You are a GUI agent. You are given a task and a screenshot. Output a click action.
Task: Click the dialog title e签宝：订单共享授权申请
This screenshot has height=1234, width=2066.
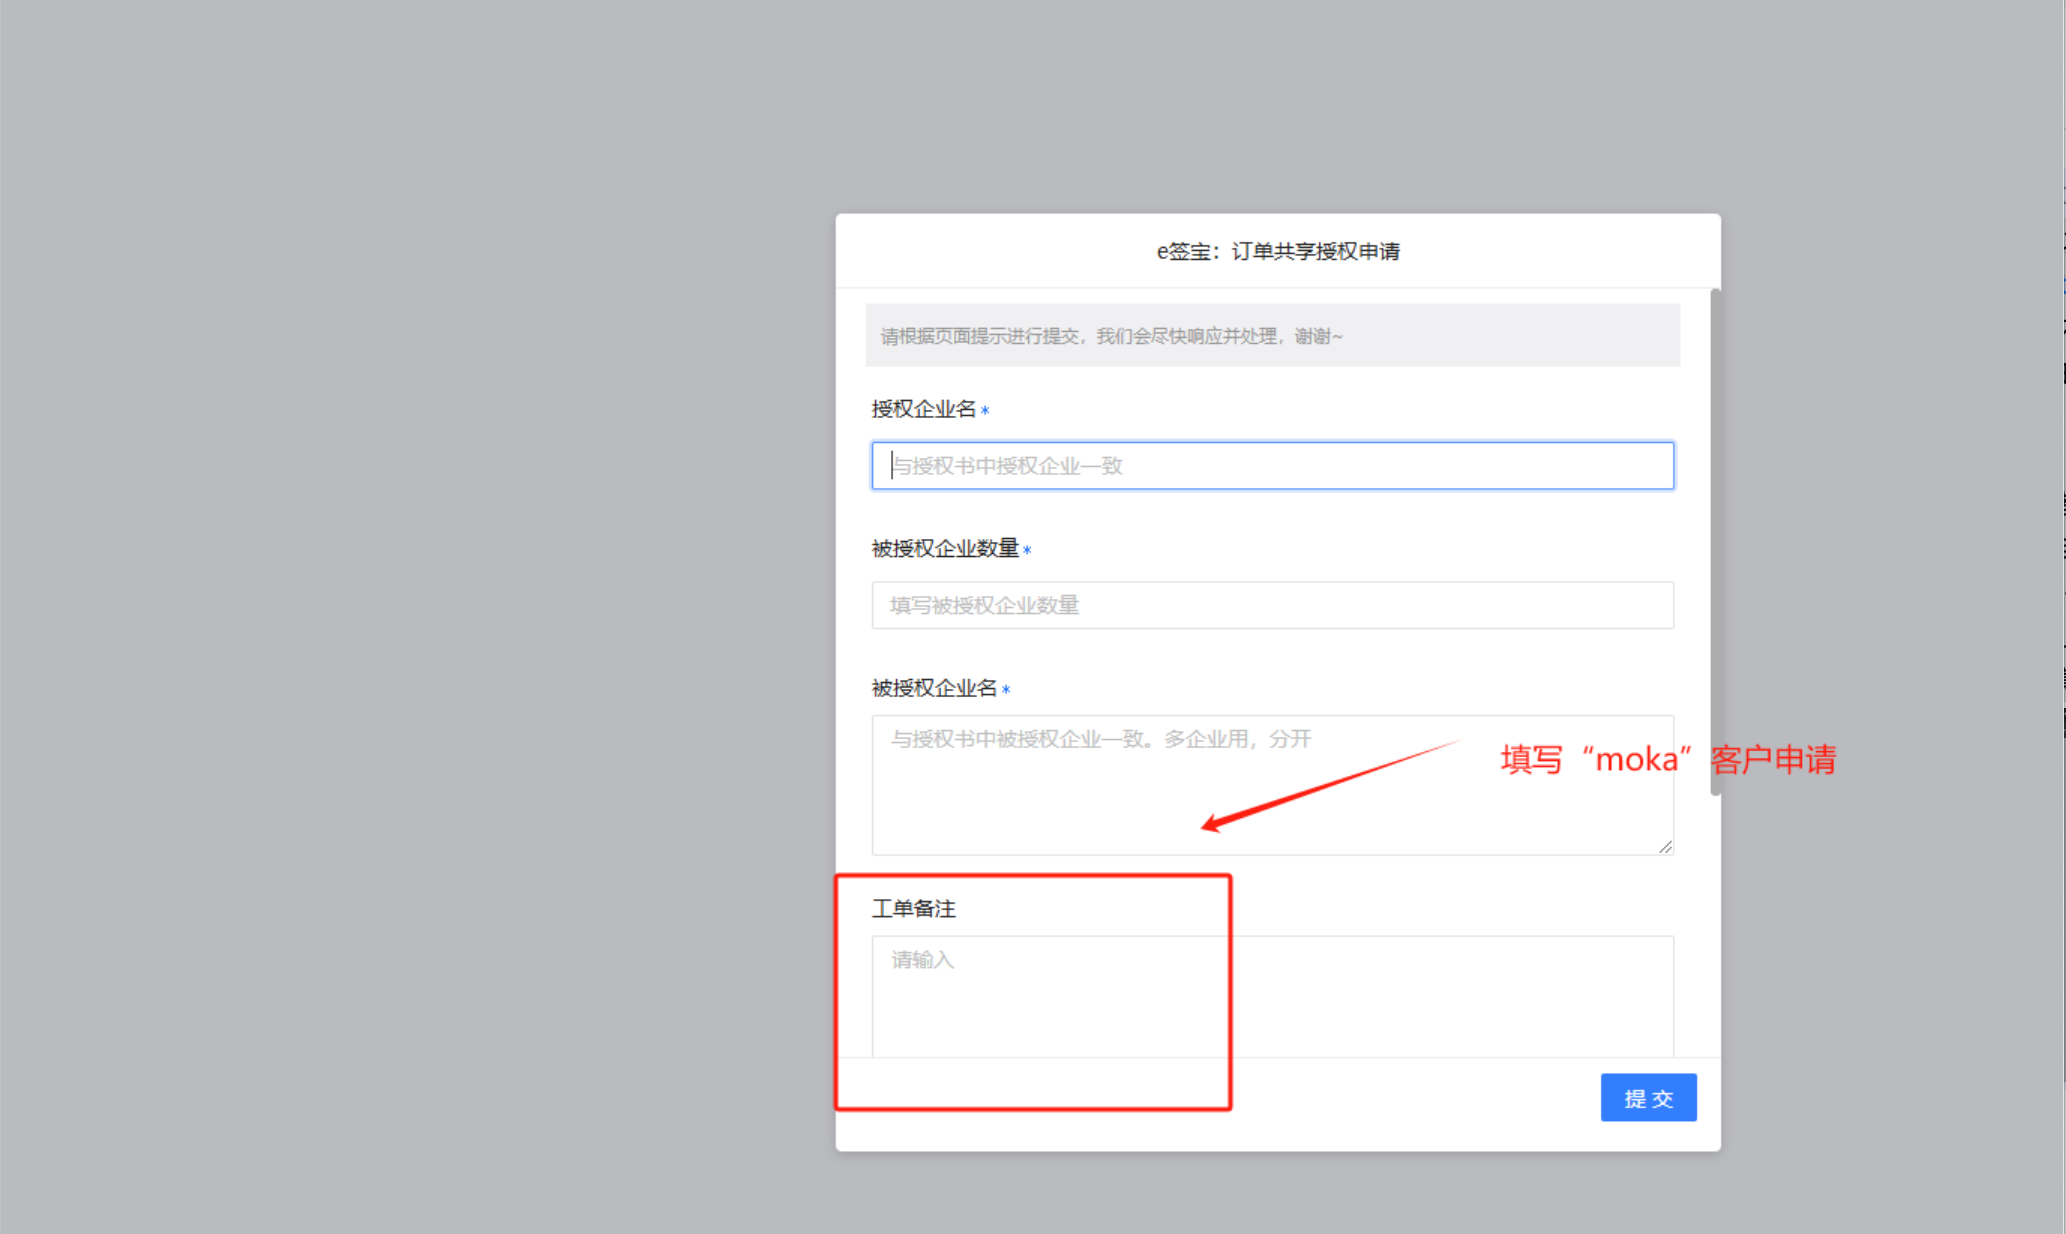click(x=1277, y=252)
